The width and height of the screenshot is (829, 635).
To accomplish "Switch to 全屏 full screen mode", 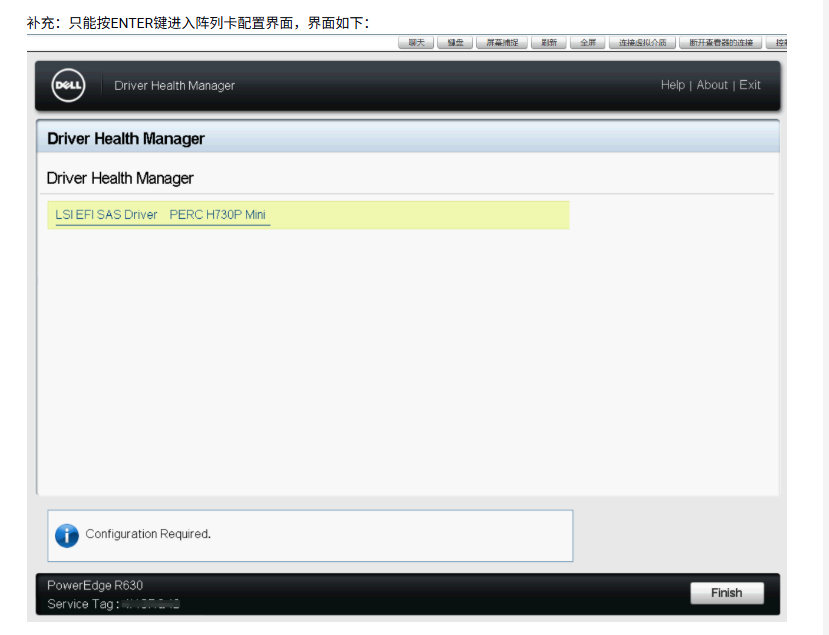I will tap(588, 43).
